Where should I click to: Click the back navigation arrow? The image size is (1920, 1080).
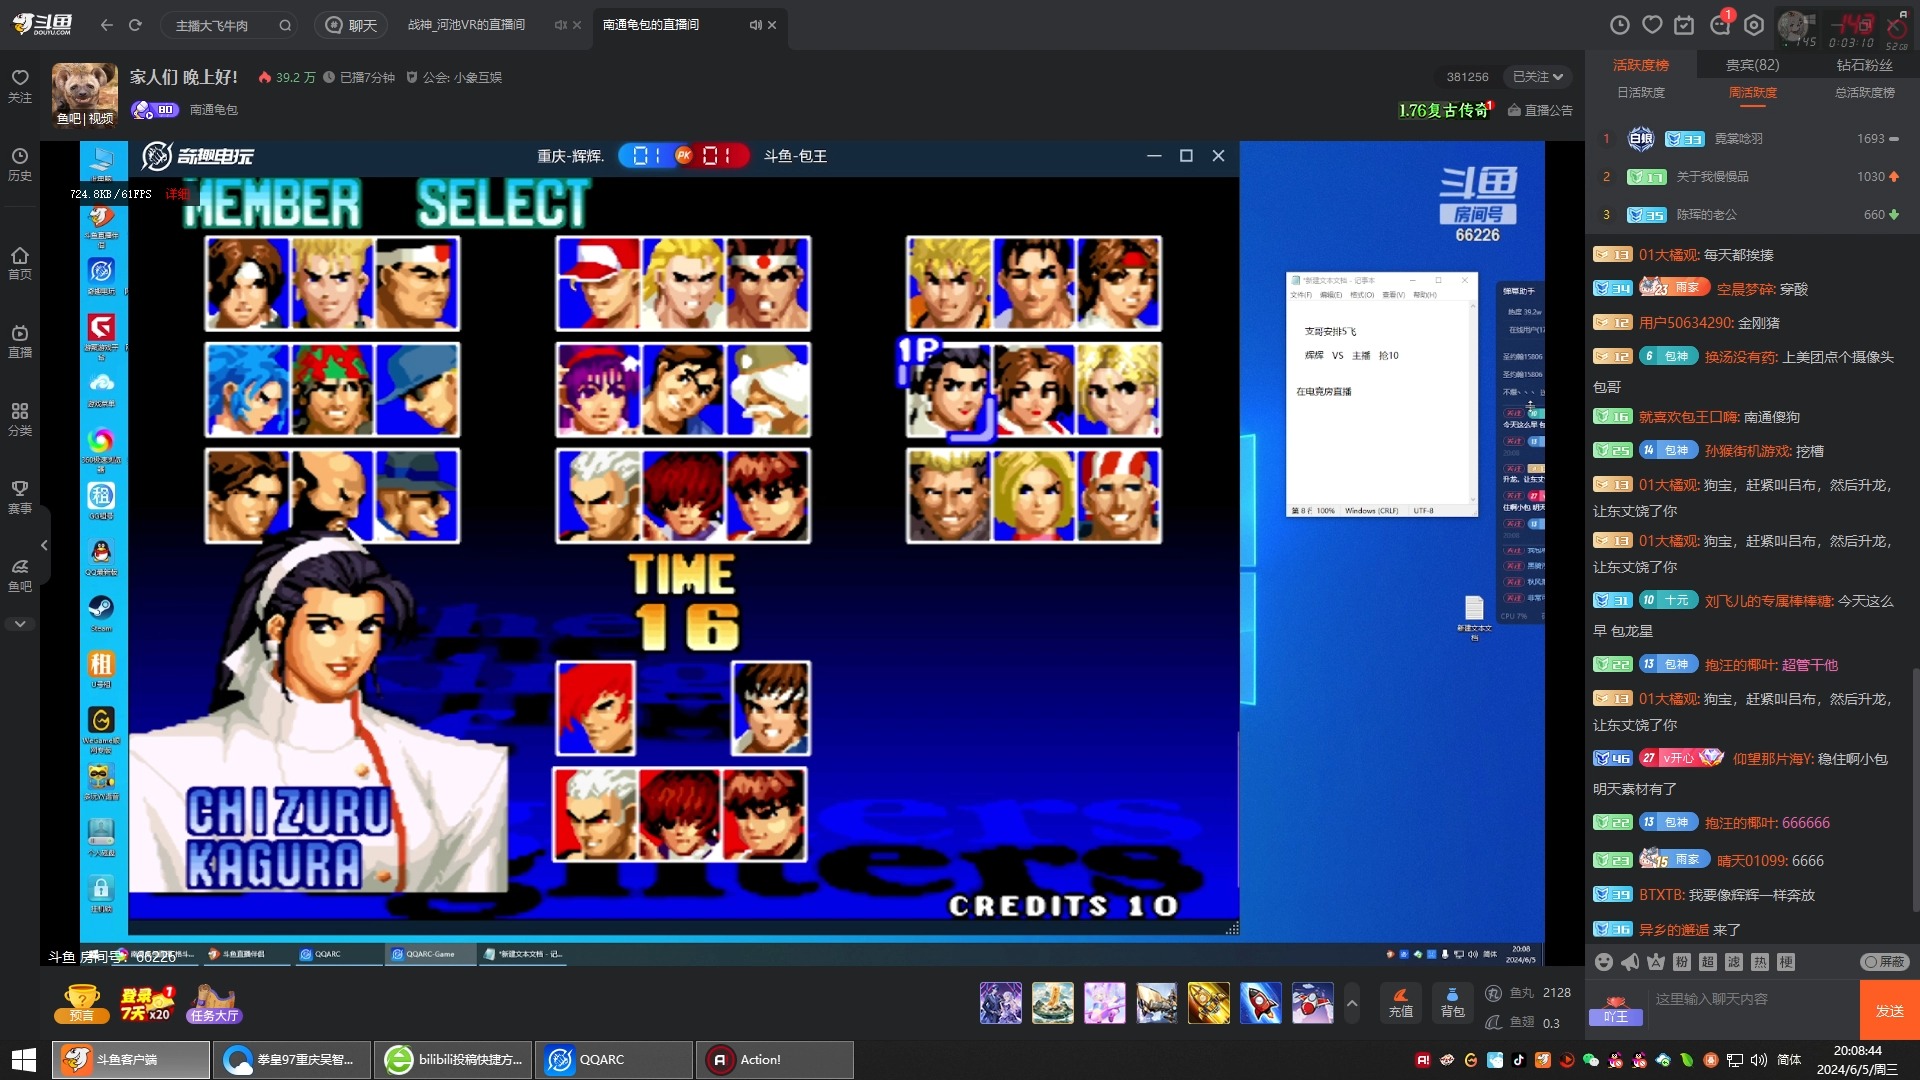[107, 25]
